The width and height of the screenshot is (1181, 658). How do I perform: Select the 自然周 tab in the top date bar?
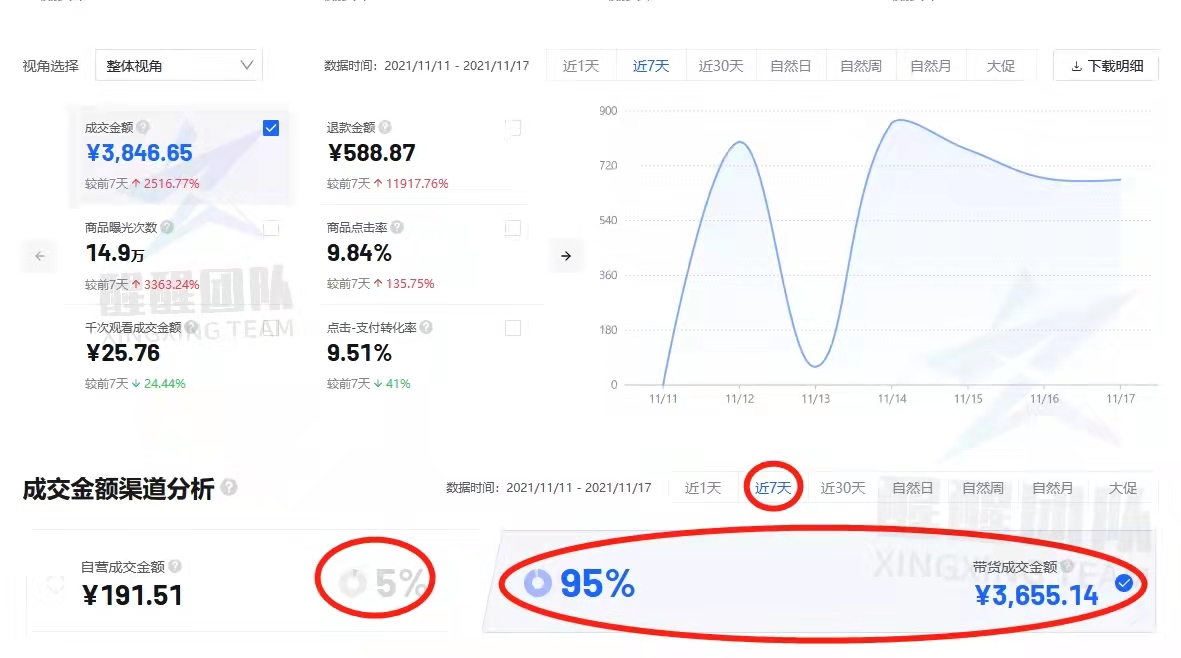click(861, 65)
